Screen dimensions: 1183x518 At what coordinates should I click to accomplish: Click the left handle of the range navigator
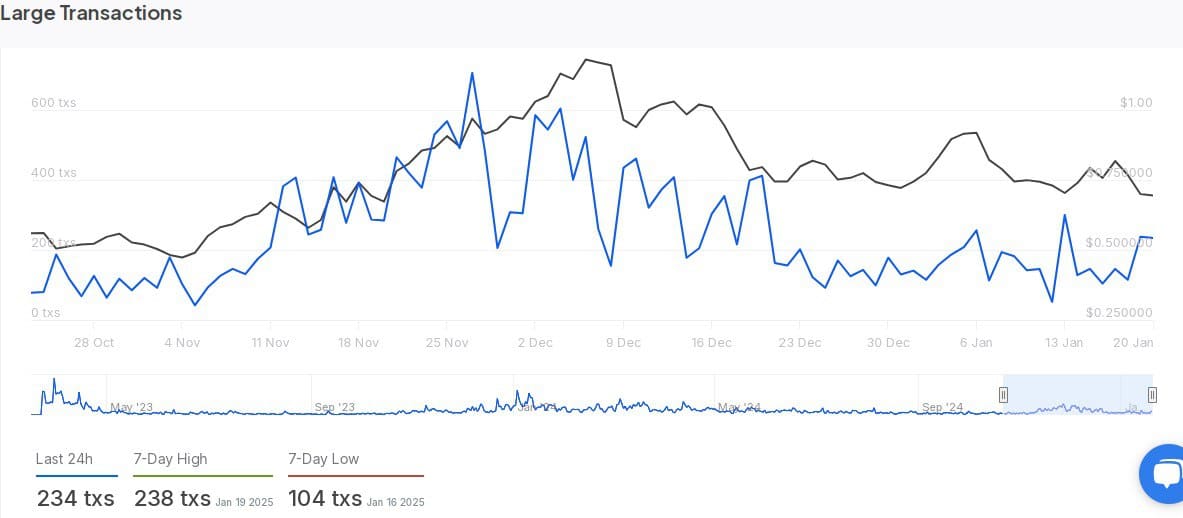1003,395
